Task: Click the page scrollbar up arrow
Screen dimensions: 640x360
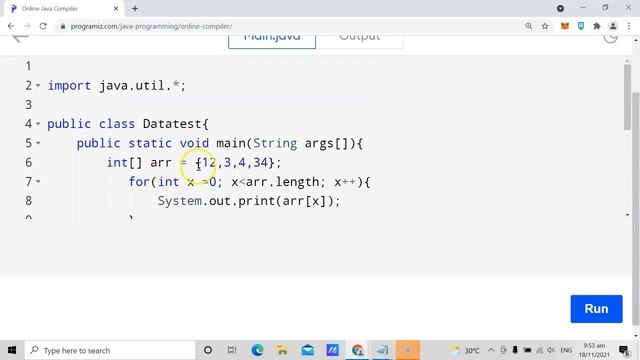Action: coord(636,40)
